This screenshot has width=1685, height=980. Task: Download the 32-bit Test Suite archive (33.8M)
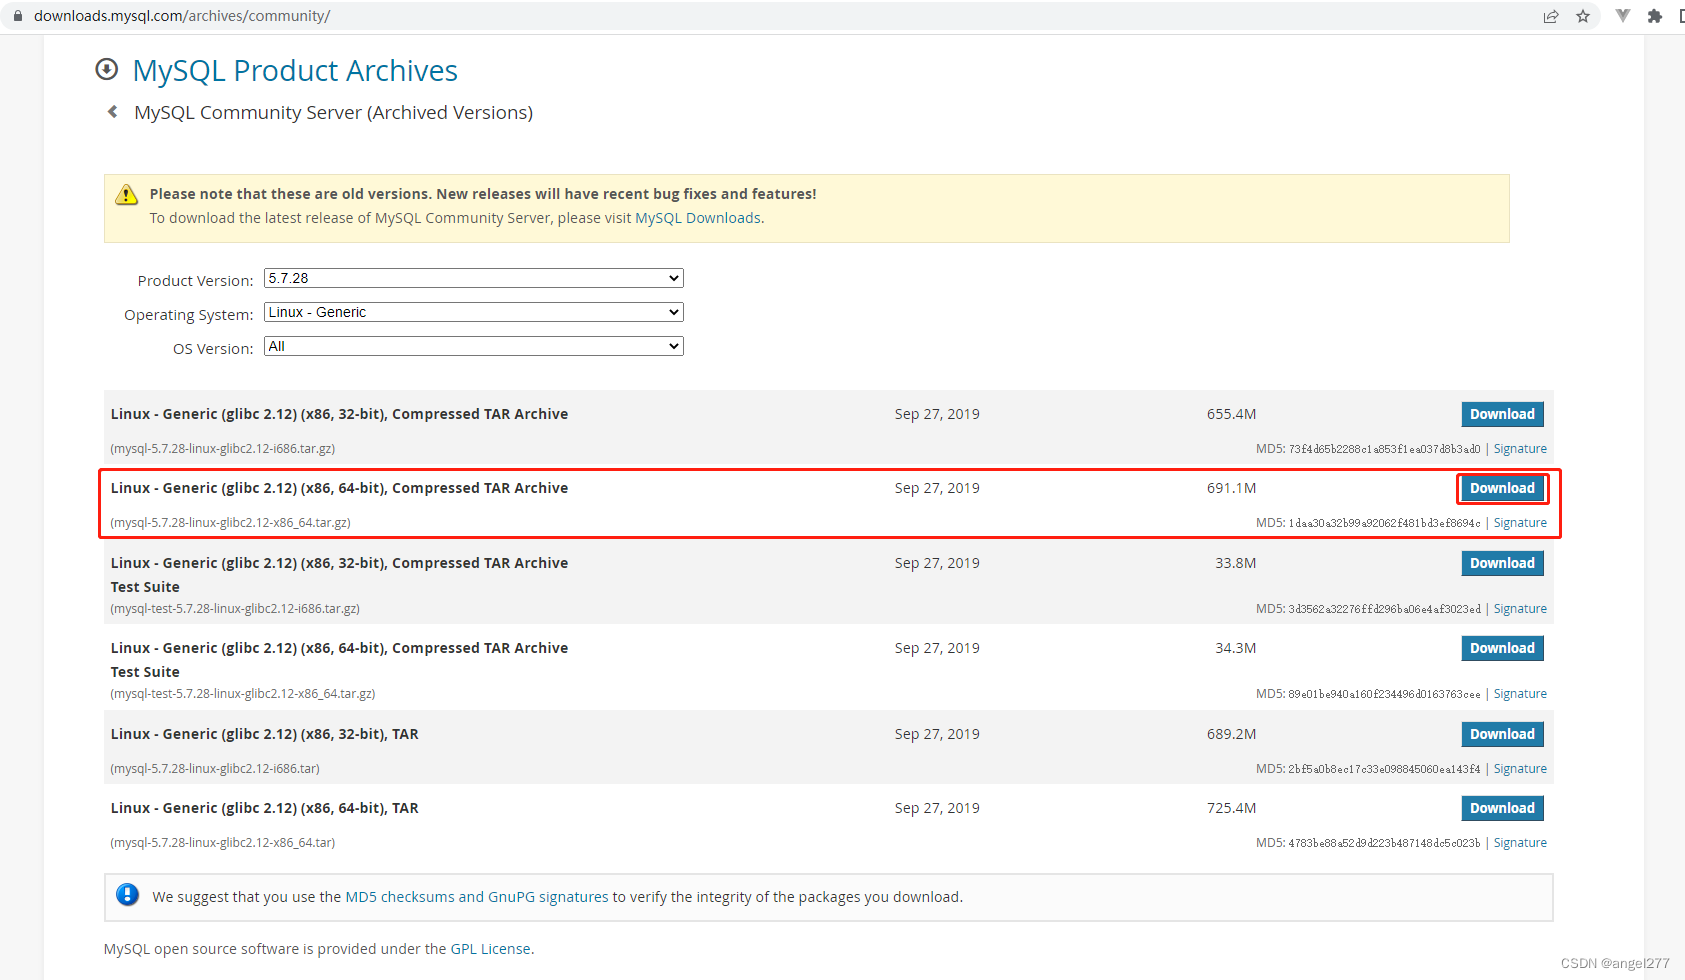(x=1502, y=563)
